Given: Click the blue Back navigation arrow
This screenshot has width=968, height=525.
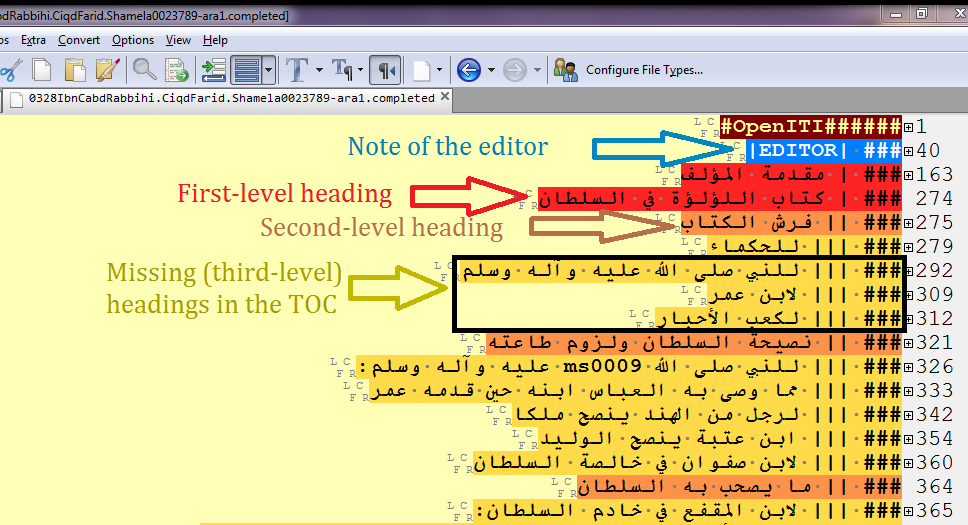Looking at the screenshot, I should coord(468,70).
